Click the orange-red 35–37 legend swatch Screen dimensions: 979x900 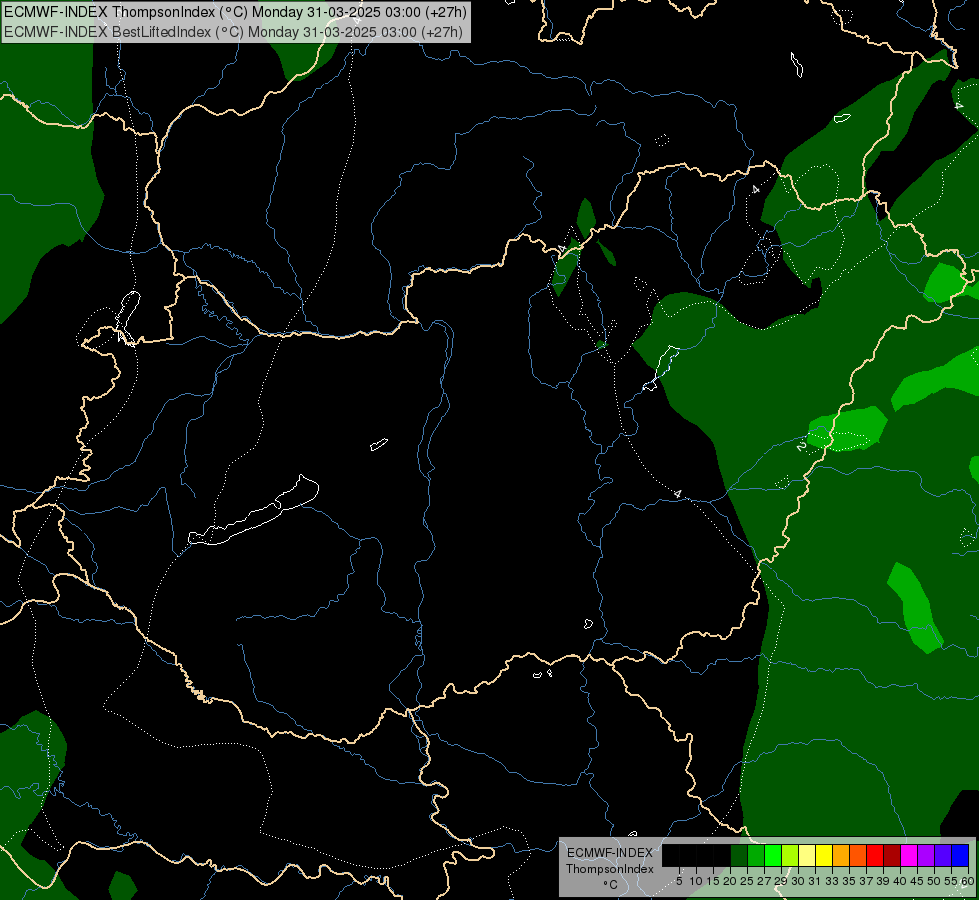tap(858, 855)
